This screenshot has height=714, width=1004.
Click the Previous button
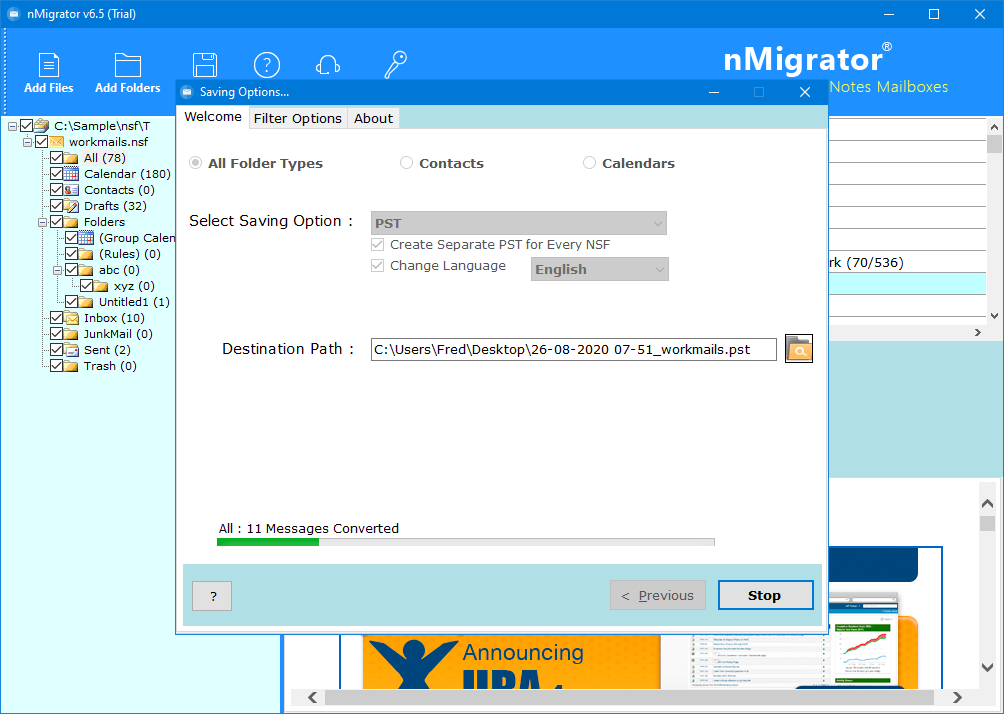click(658, 596)
